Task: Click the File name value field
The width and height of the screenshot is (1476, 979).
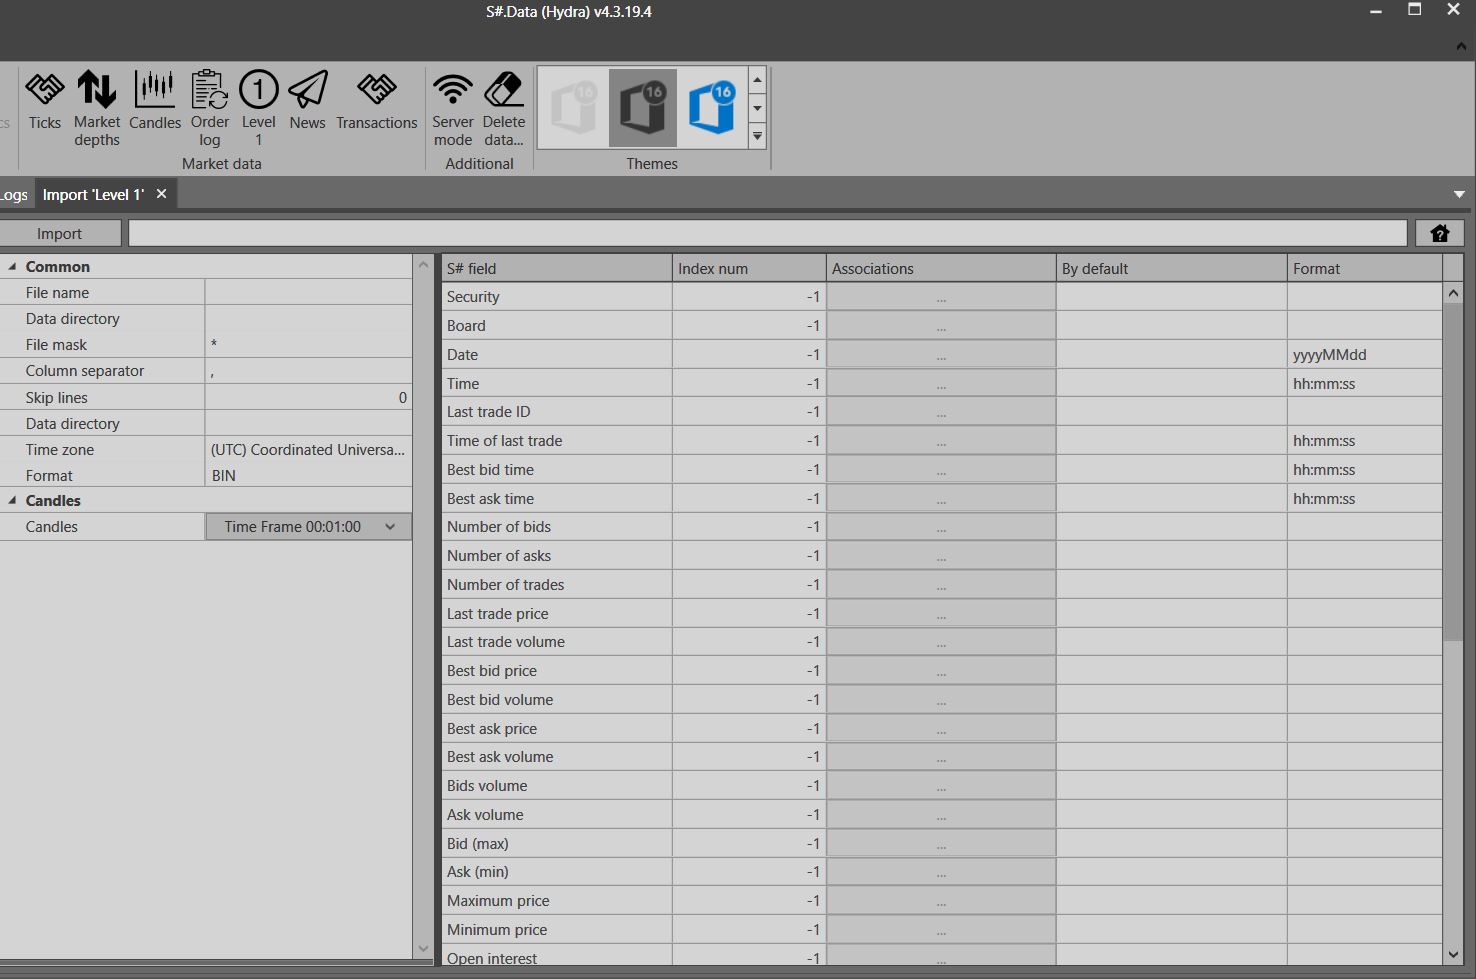Action: (308, 292)
